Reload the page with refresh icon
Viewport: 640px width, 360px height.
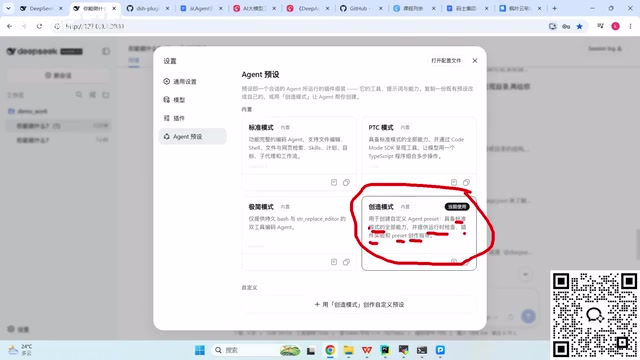[x=39, y=26]
